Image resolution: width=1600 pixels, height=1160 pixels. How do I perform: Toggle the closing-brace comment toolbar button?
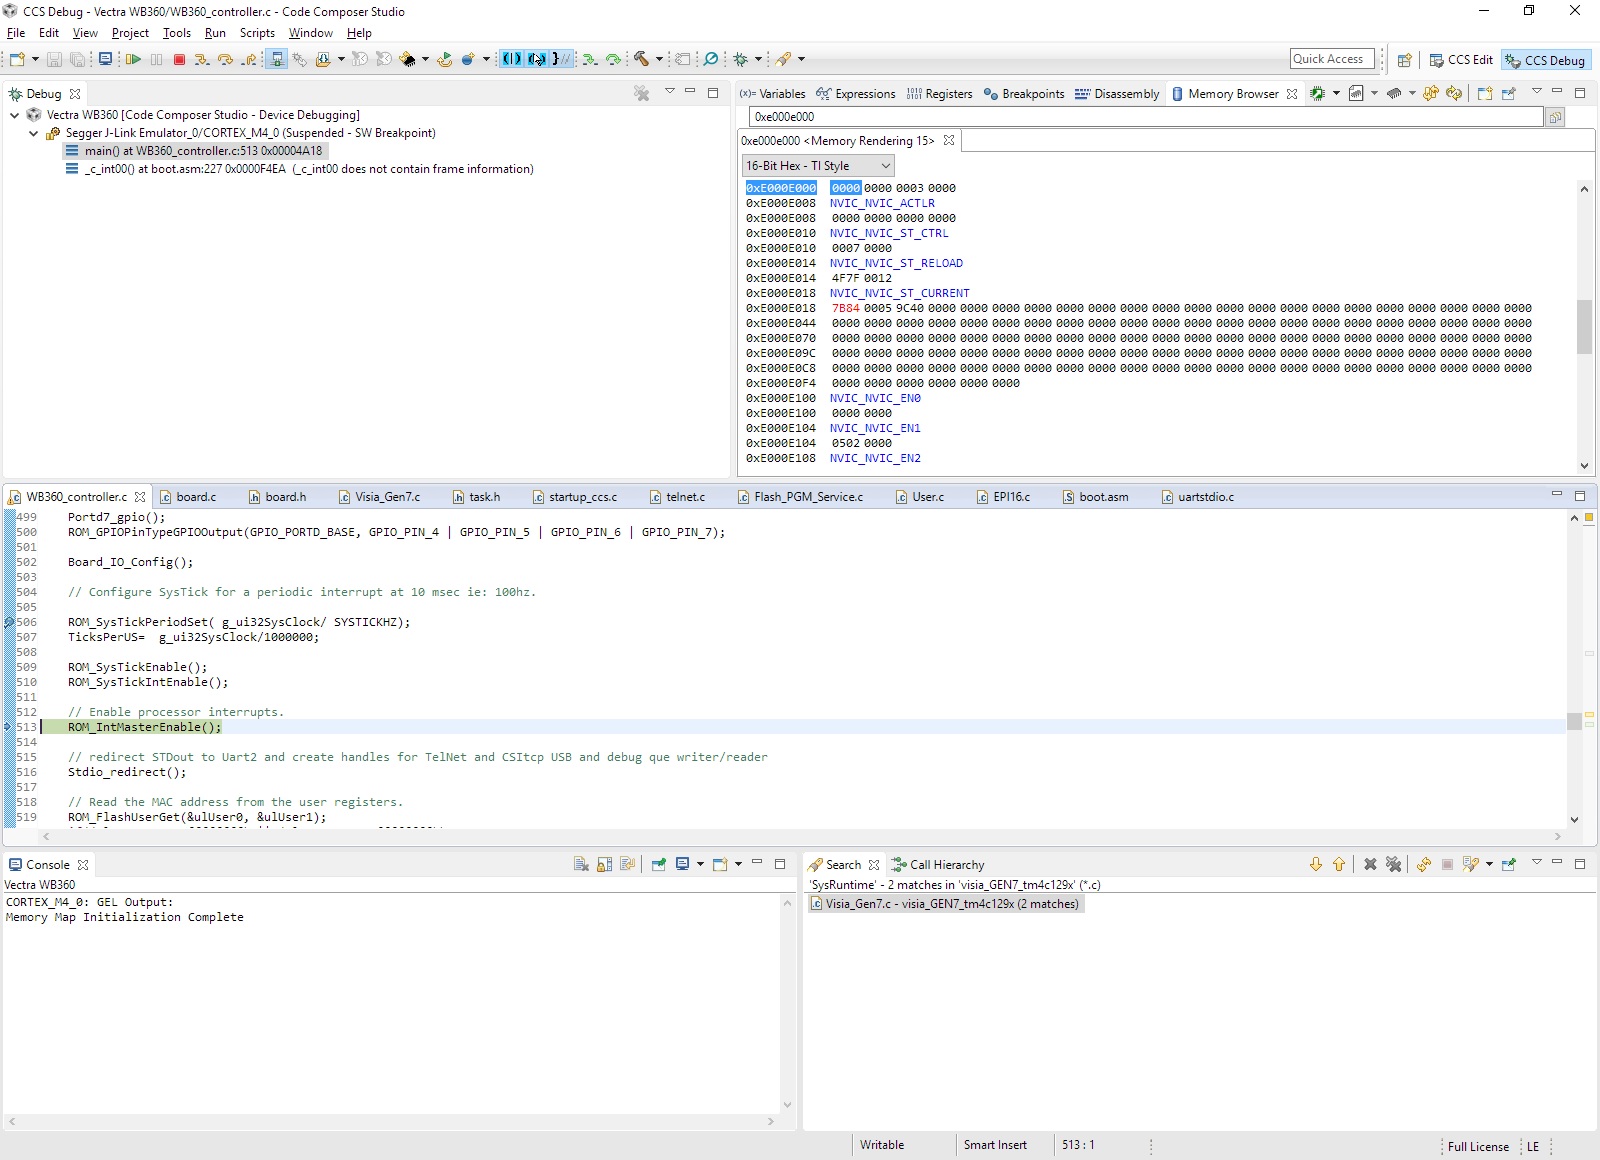[562, 59]
